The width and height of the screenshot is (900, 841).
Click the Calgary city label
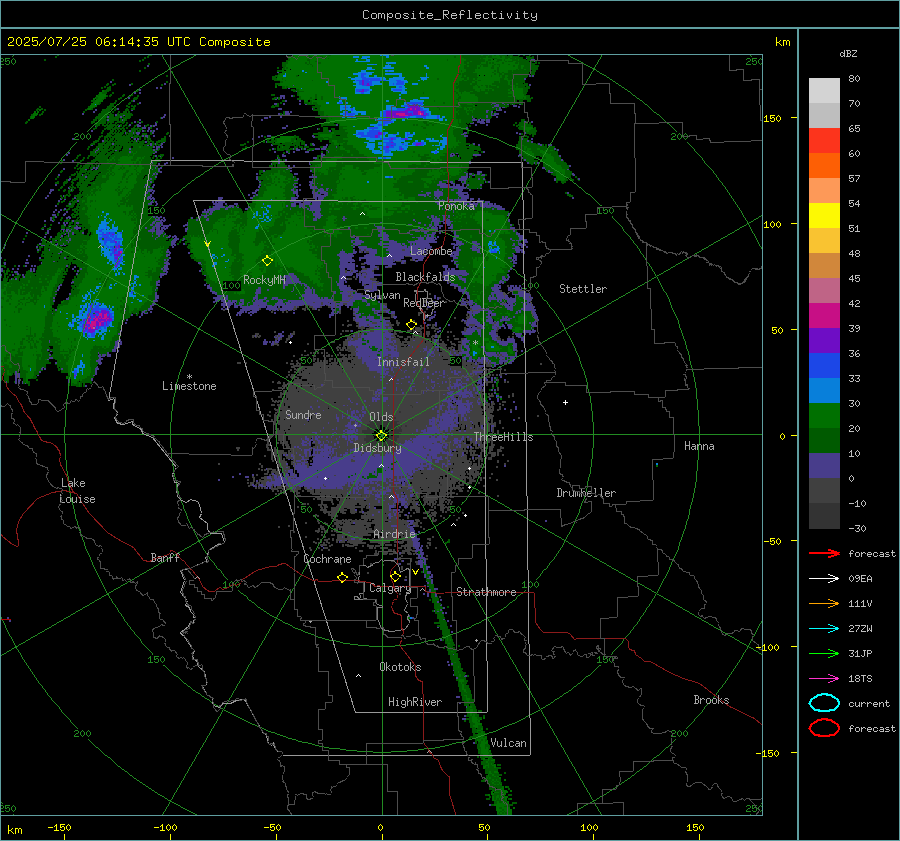point(390,588)
